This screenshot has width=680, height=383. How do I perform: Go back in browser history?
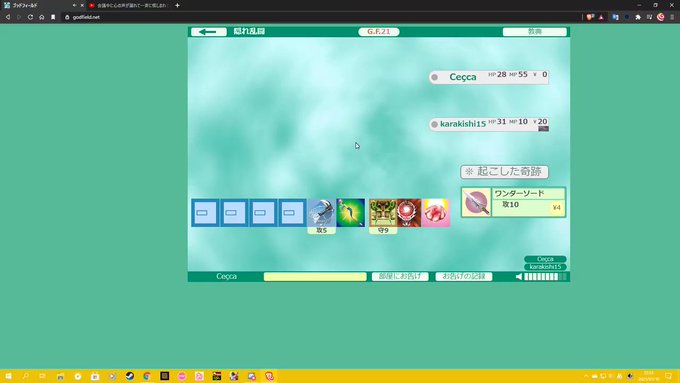(x=8, y=17)
